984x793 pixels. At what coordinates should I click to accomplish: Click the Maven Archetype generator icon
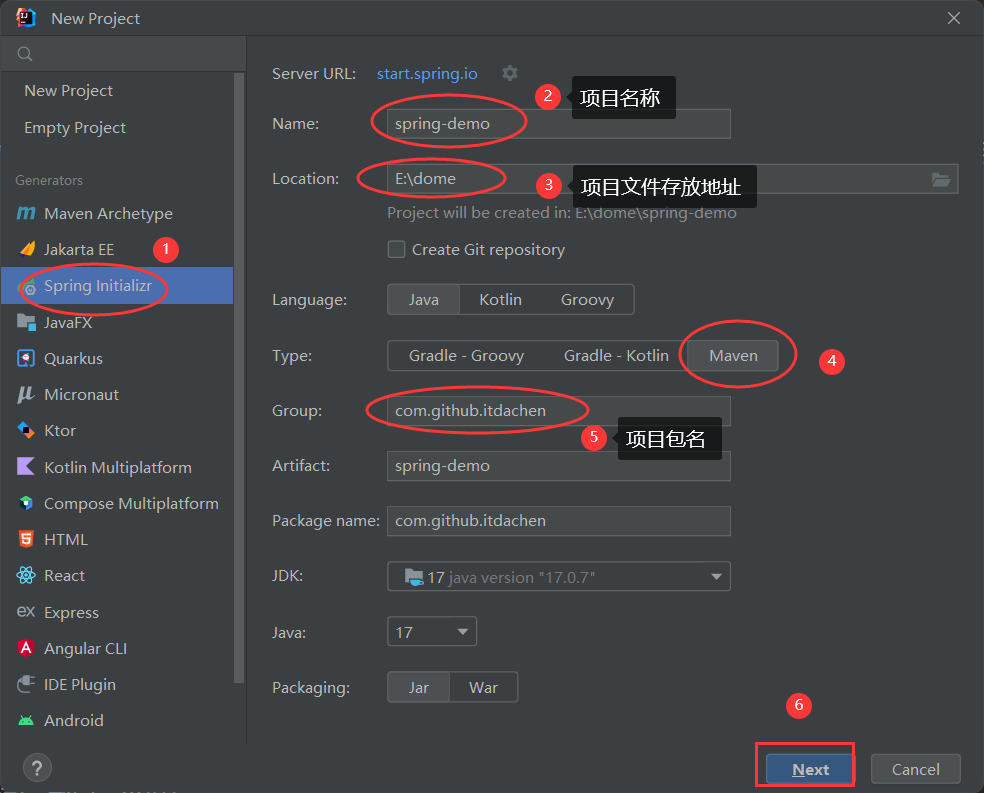(26, 214)
